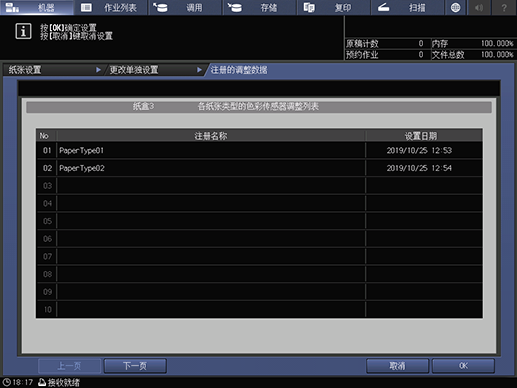Click the 原稿计数 counter value
The width and height of the screenshot is (517, 388).
421,43
